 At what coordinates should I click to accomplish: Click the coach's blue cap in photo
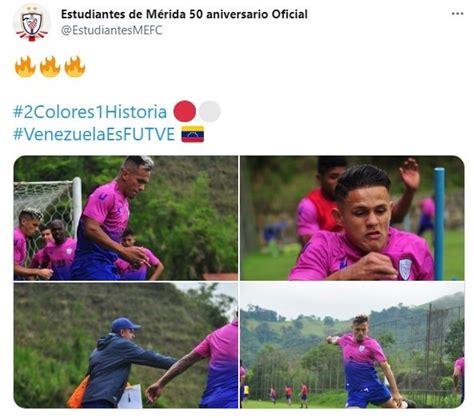(x=125, y=324)
